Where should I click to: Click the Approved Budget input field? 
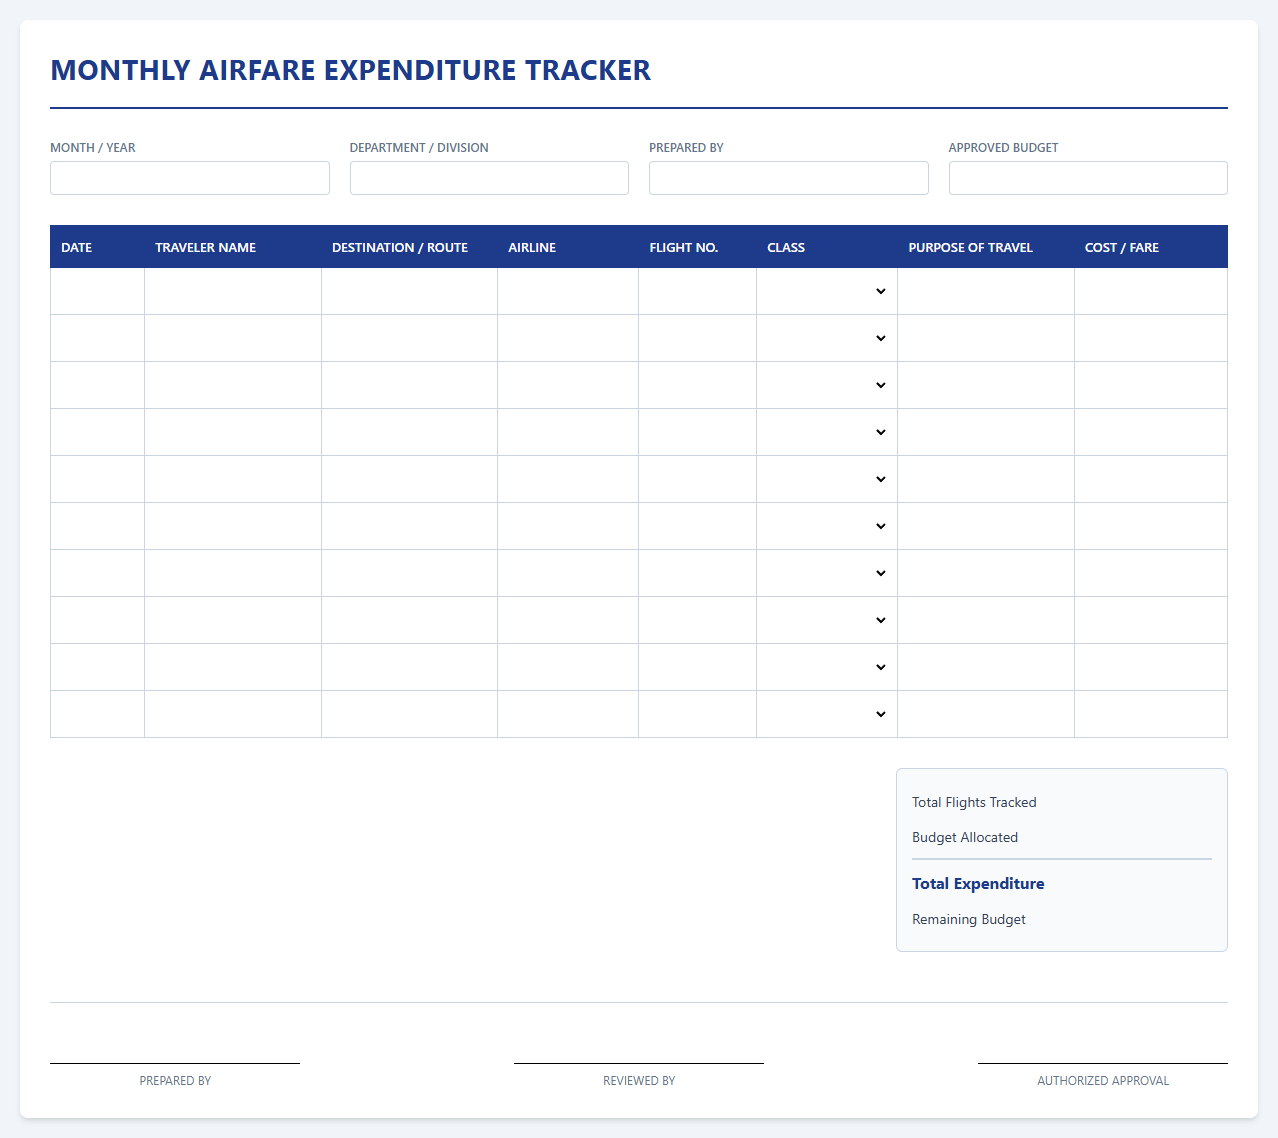click(x=1088, y=178)
